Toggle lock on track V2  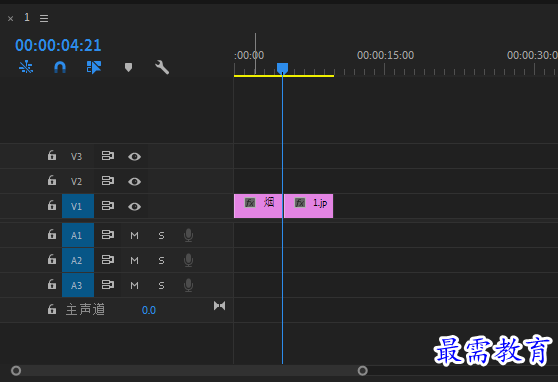click(x=52, y=180)
